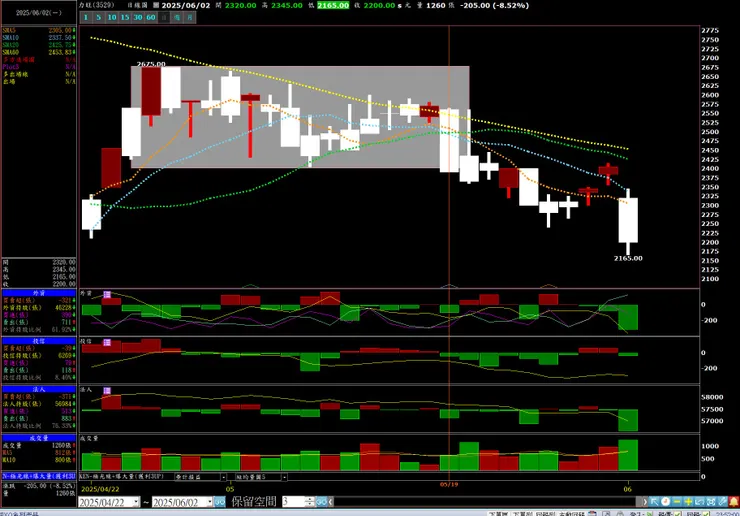Image resolution: width=740 pixels, height=516 pixels.
Task: Select the 10-minute timeframe button
Action: coord(112,17)
